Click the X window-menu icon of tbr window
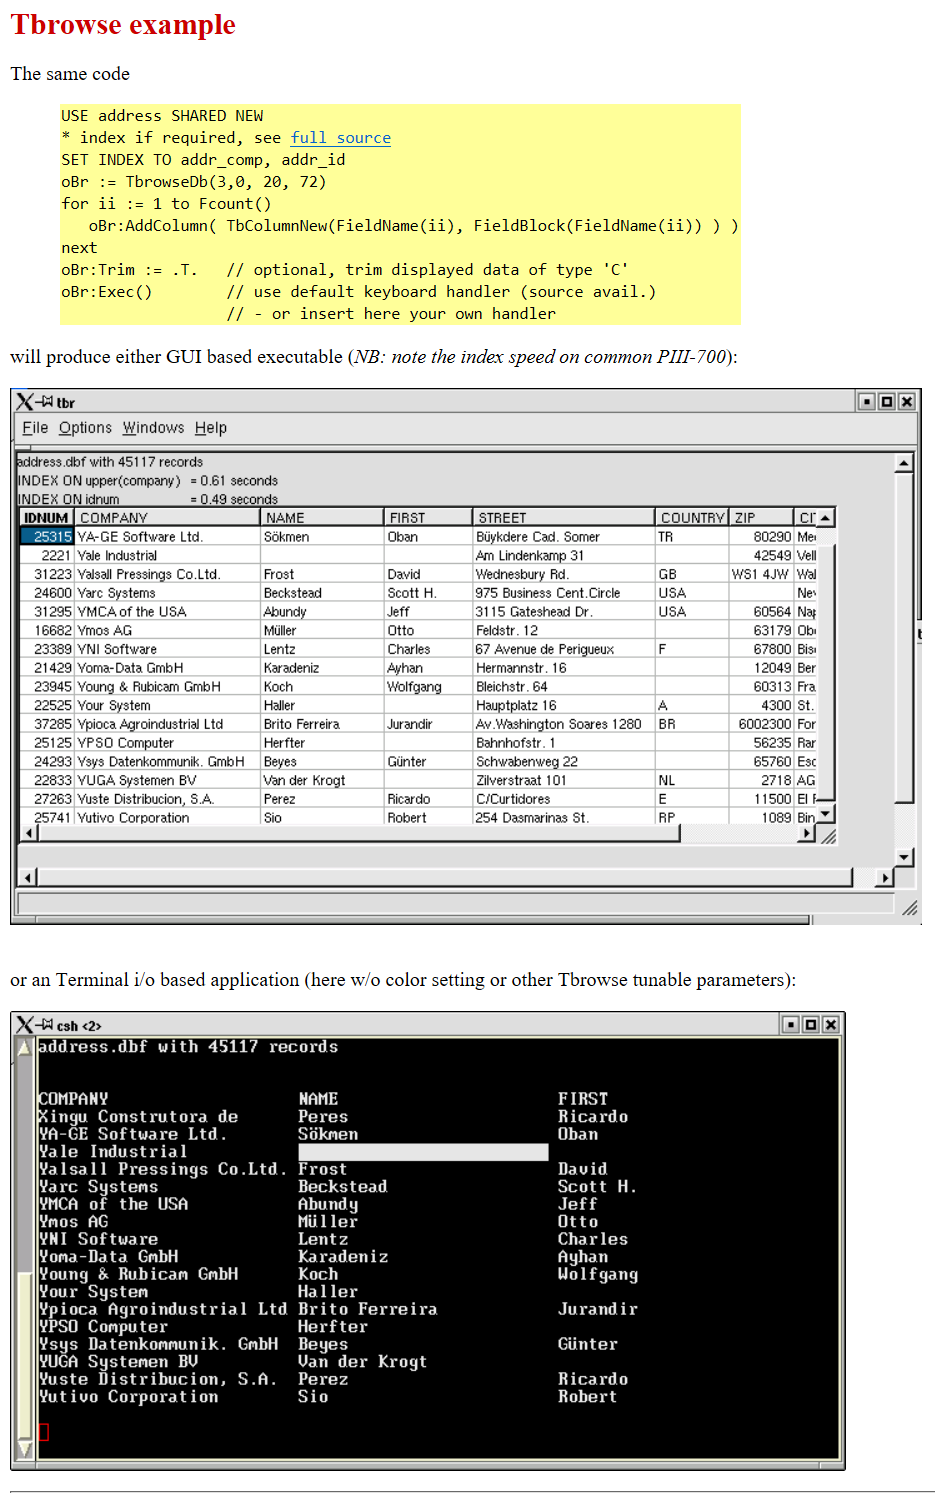This screenshot has height=1493, width=935. click(x=25, y=402)
